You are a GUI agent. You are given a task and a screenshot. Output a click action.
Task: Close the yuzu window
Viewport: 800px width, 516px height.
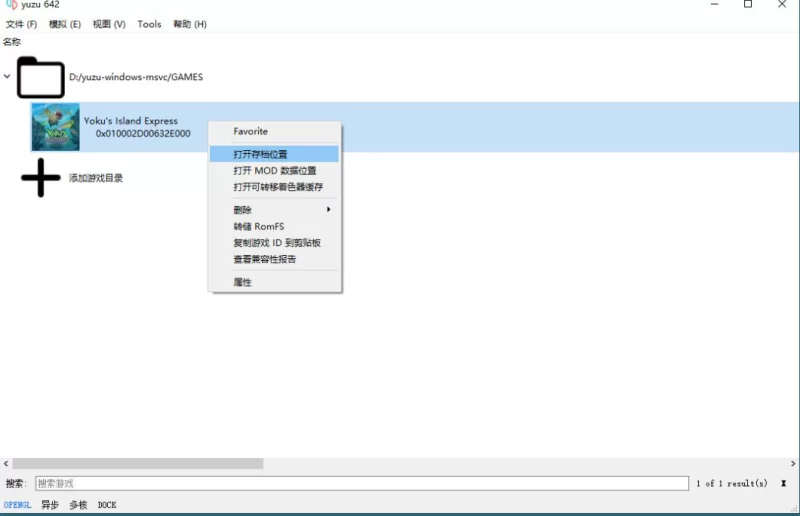(x=782, y=4)
